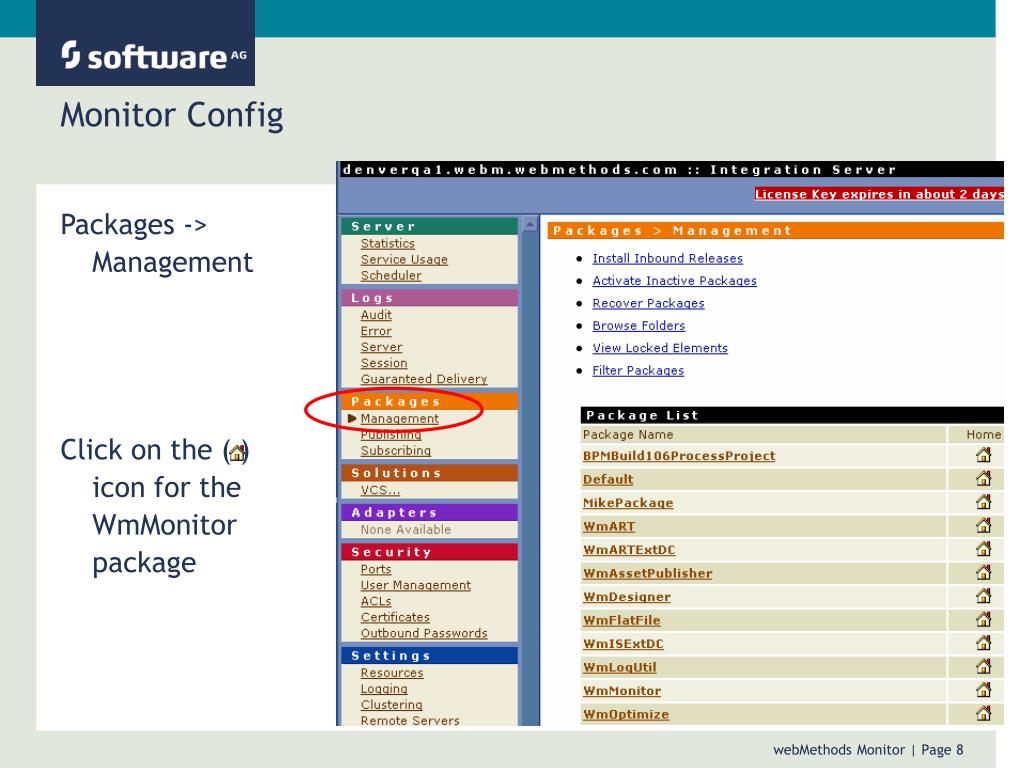Open the WmLogUtil package link

tap(620, 667)
